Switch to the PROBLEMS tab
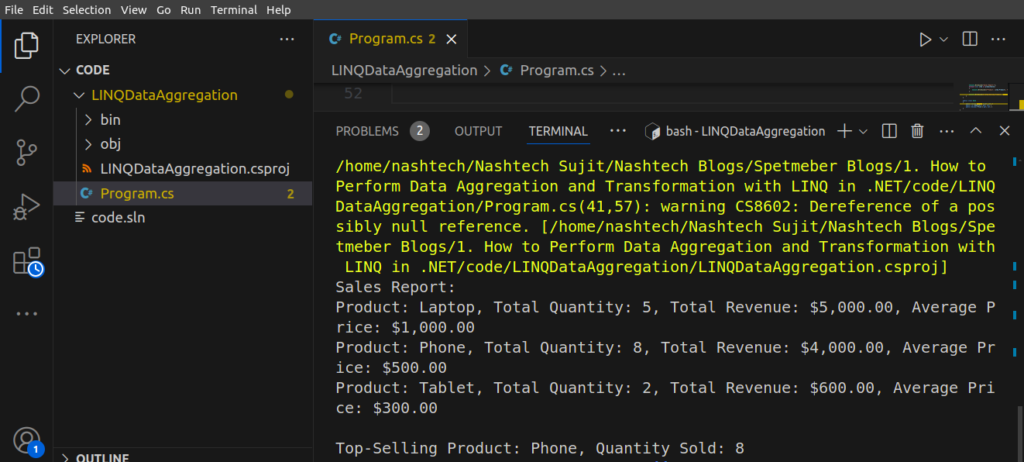 367,131
